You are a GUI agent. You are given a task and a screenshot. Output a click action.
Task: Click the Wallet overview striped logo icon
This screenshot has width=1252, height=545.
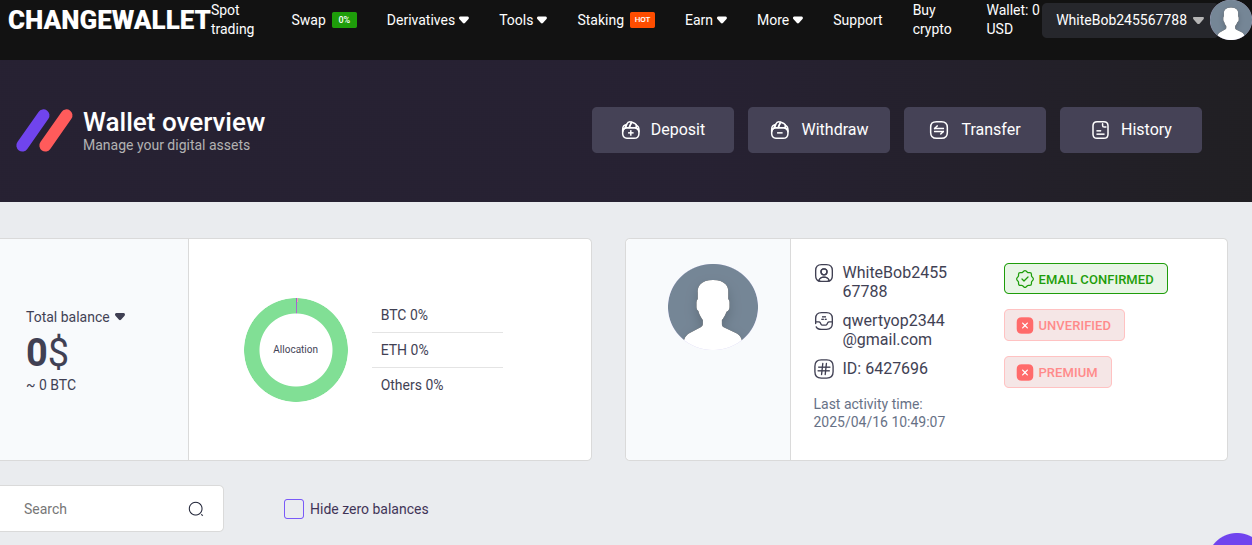pyautogui.click(x=44, y=130)
